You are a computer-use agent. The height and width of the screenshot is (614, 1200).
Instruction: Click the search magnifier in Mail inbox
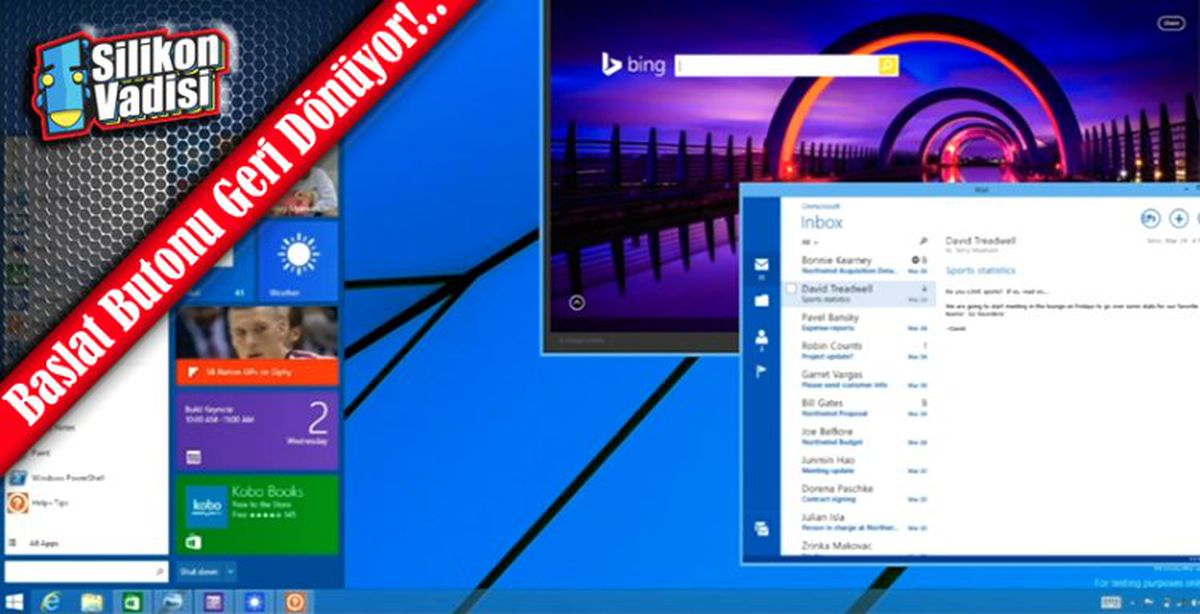[923, 241]
